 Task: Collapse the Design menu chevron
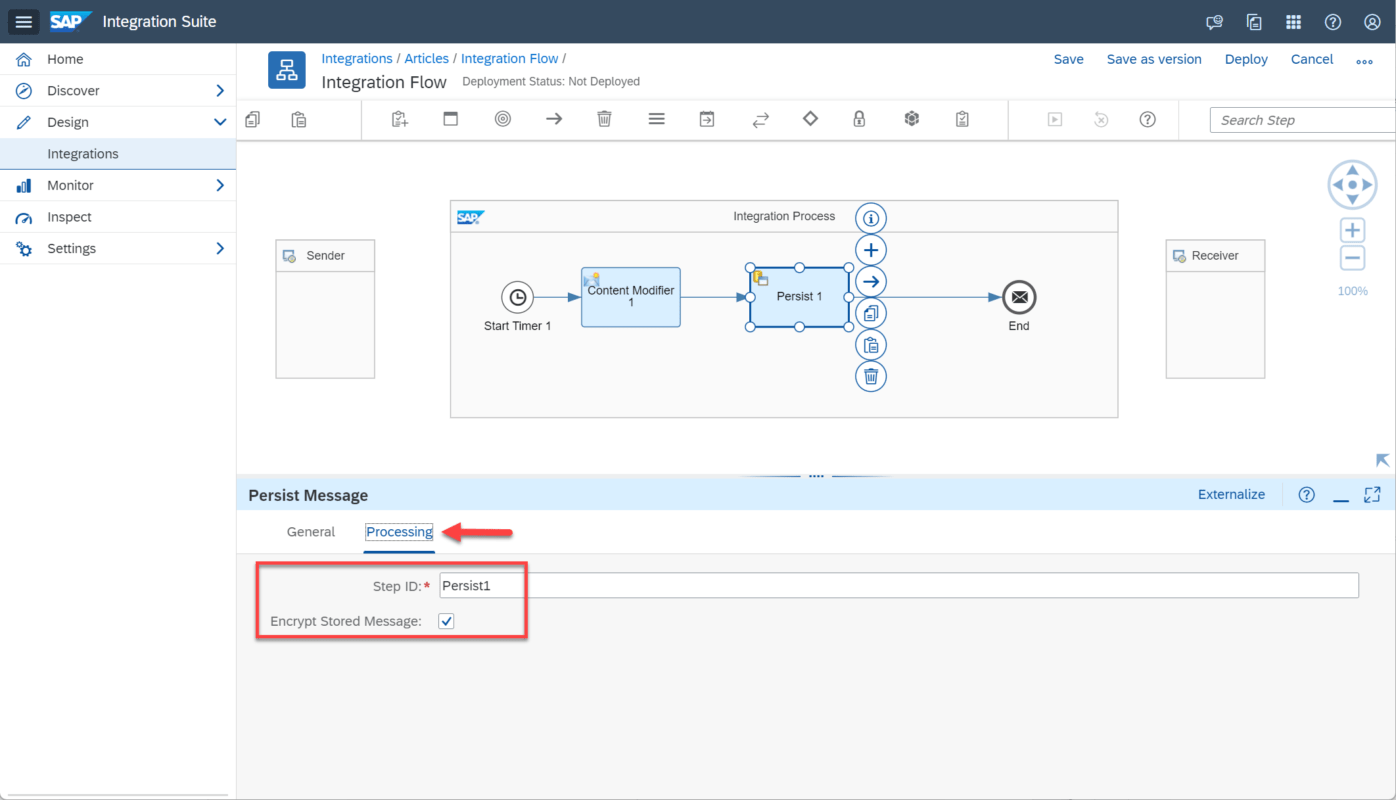tap(220, 122)
